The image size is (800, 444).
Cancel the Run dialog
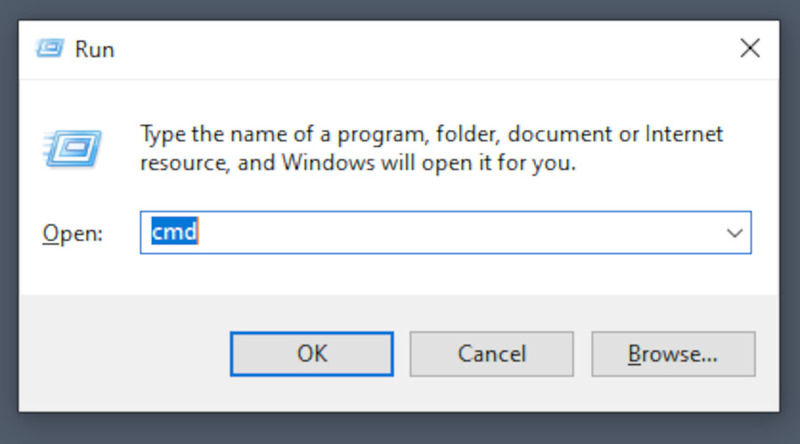point(491,353)
